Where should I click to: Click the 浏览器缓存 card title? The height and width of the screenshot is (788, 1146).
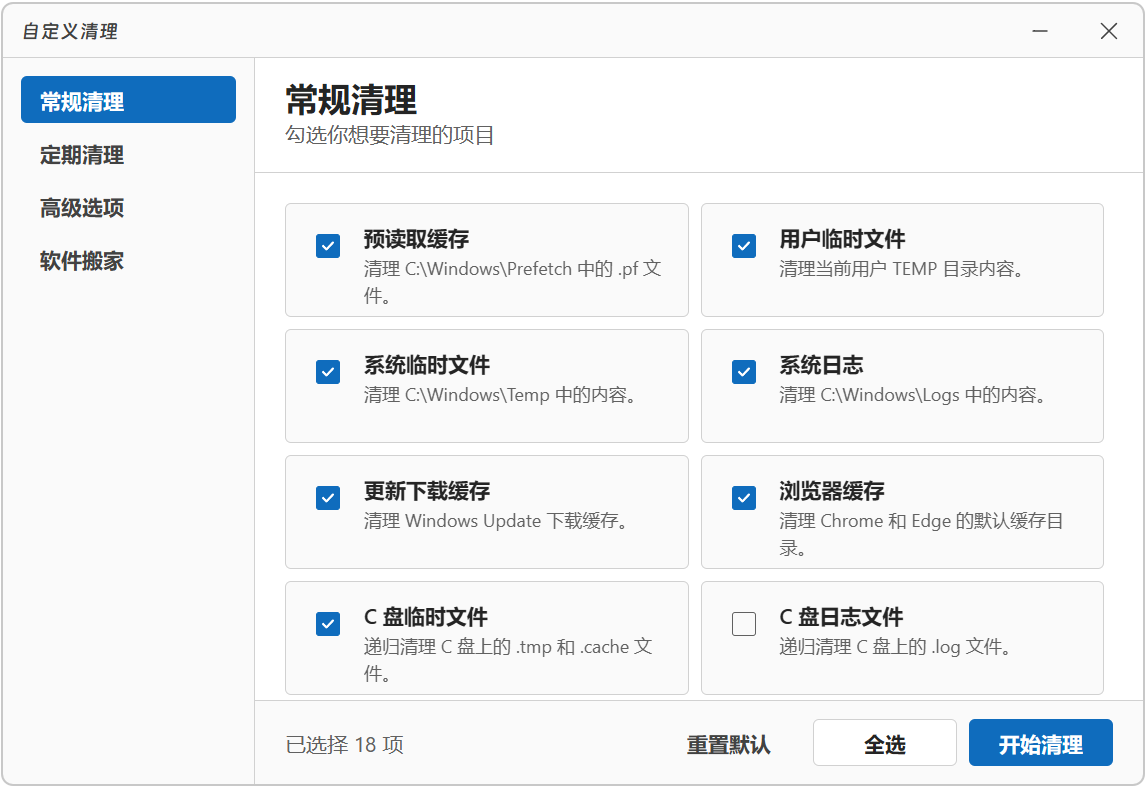coord(832,491)
